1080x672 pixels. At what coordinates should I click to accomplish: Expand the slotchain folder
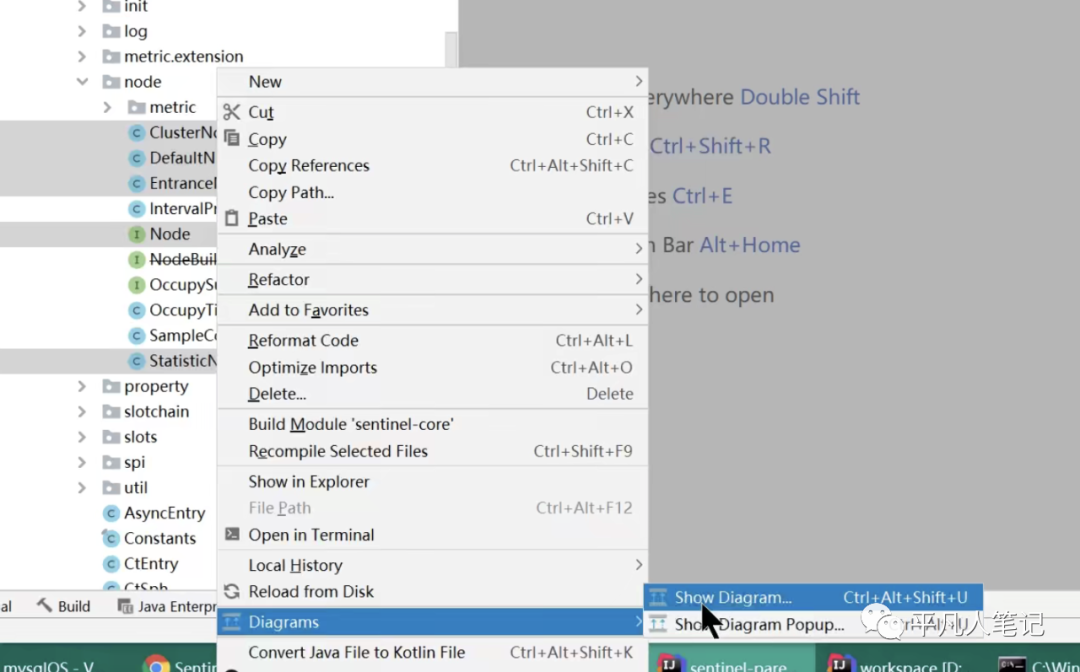click(82, 412)
